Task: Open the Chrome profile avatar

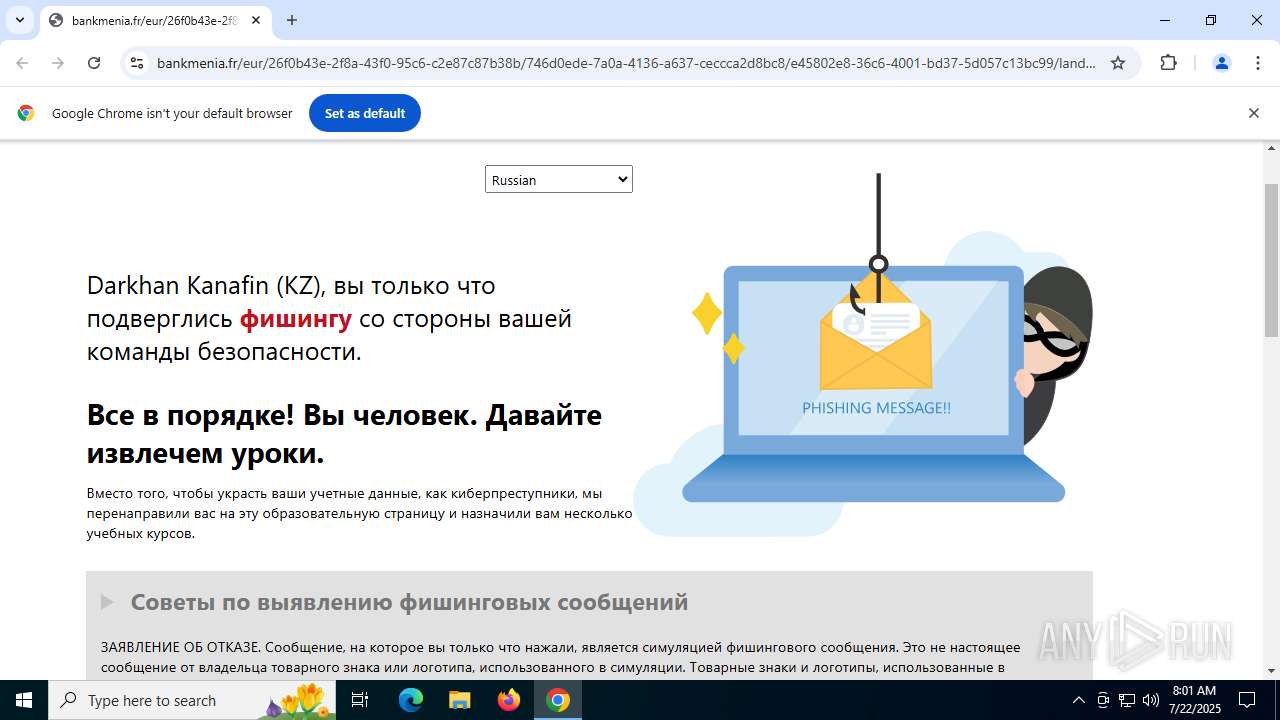Action: coord(1221,63)
